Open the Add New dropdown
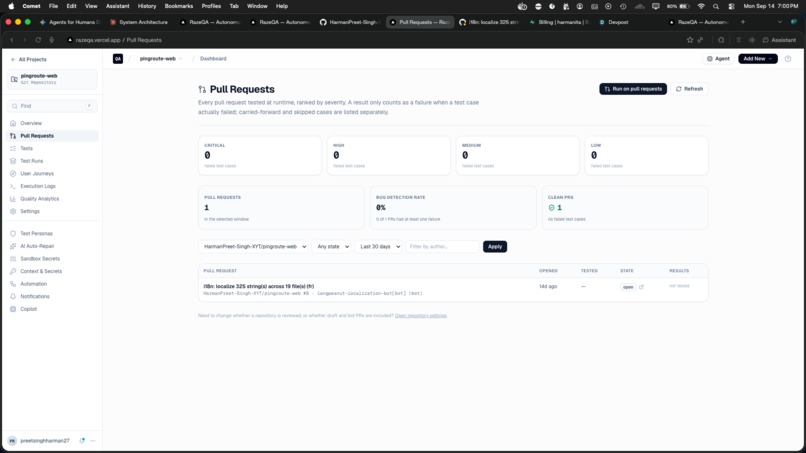 tap(758, 59)
